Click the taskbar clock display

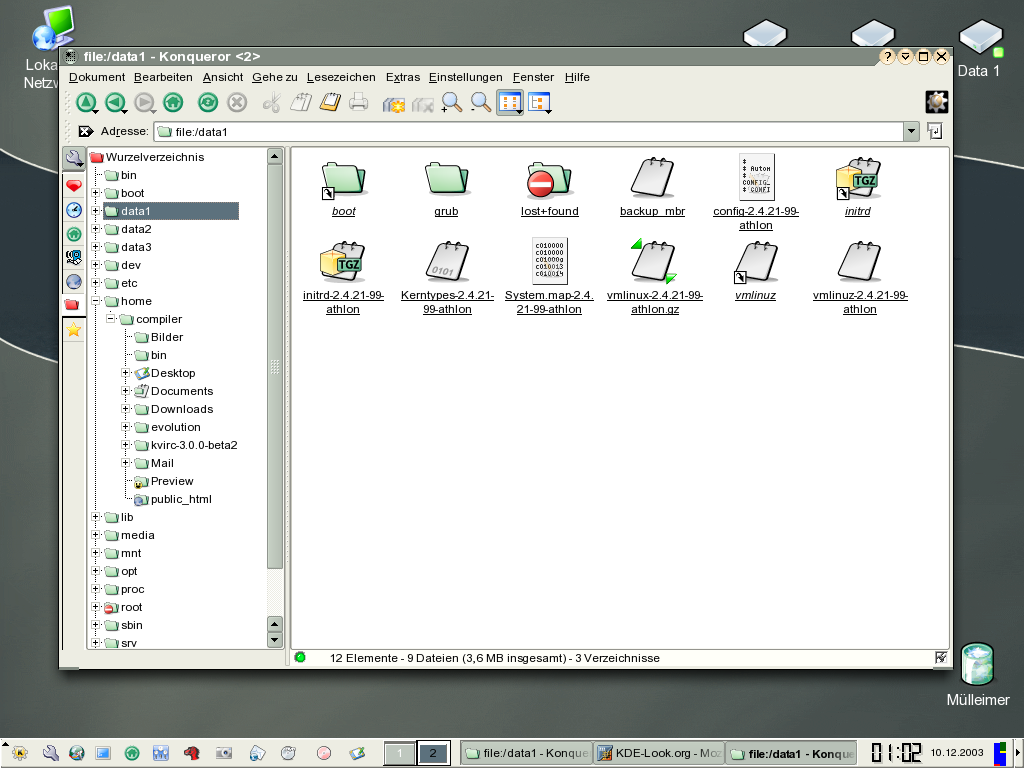pos(896,752)
